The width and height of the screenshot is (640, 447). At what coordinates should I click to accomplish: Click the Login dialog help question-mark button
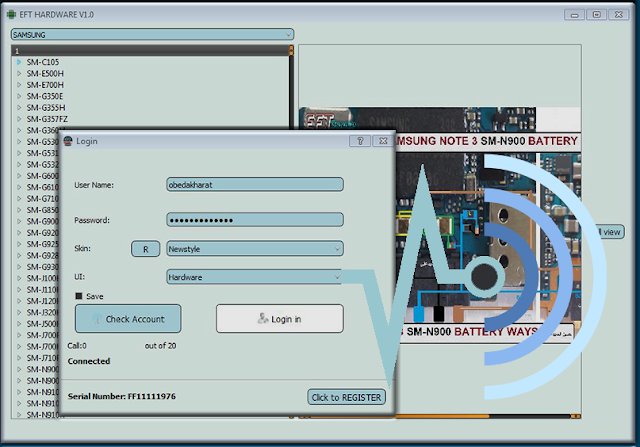[x=360, y=141]
